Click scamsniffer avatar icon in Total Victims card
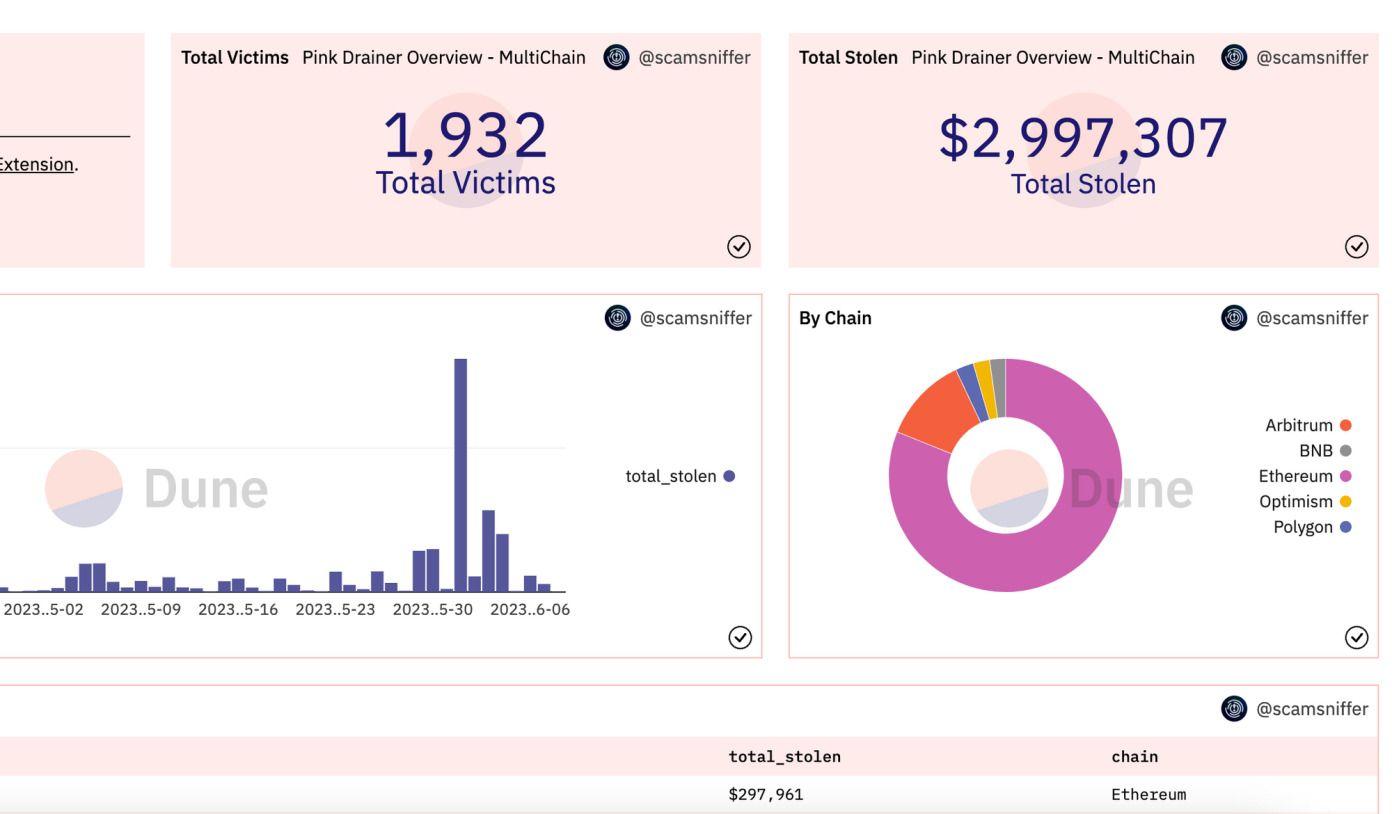 click(616, 58)
